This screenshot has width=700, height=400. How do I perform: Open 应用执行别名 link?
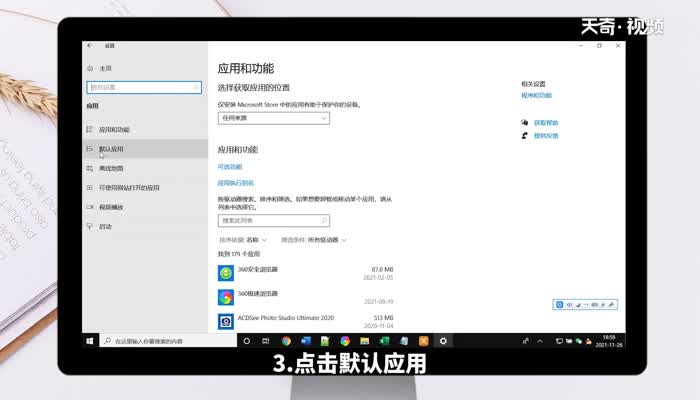(x=236, y=183)
